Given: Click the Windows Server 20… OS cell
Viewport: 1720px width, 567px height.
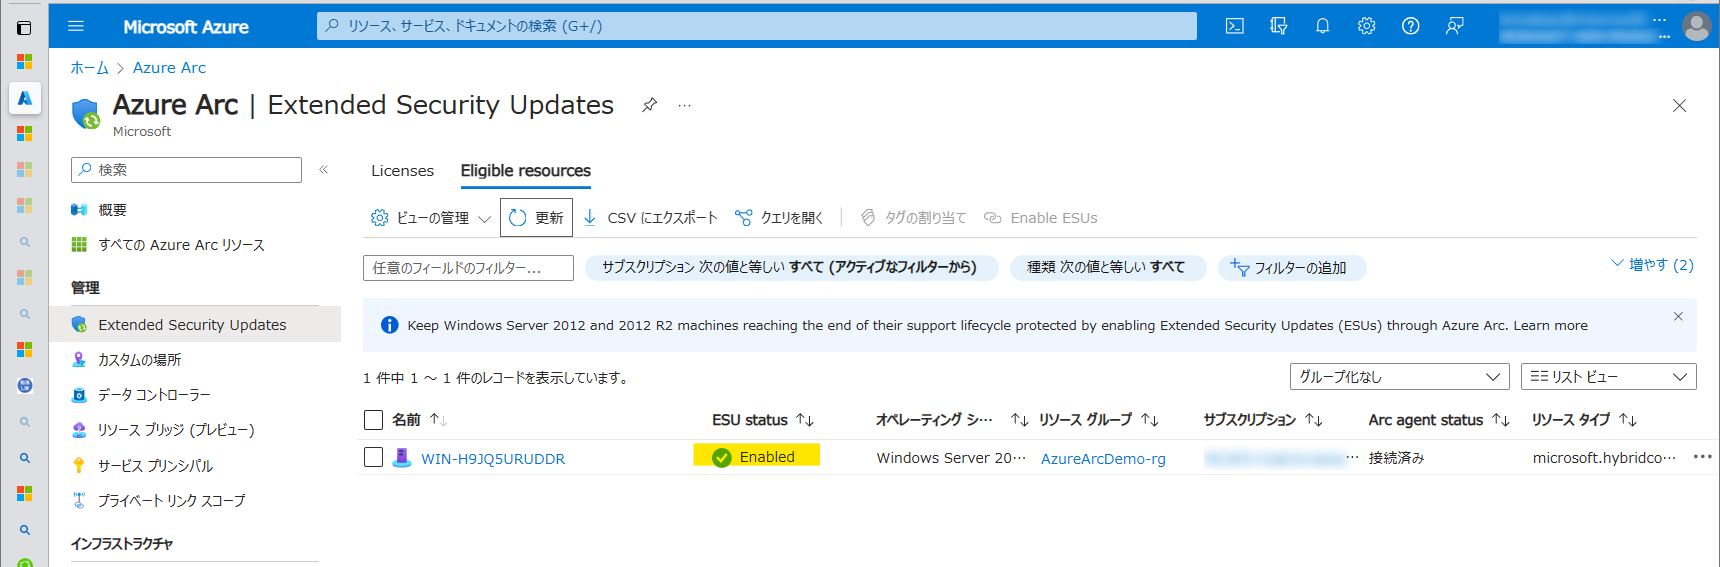Looking at the screenshot, I should (951, 458).
